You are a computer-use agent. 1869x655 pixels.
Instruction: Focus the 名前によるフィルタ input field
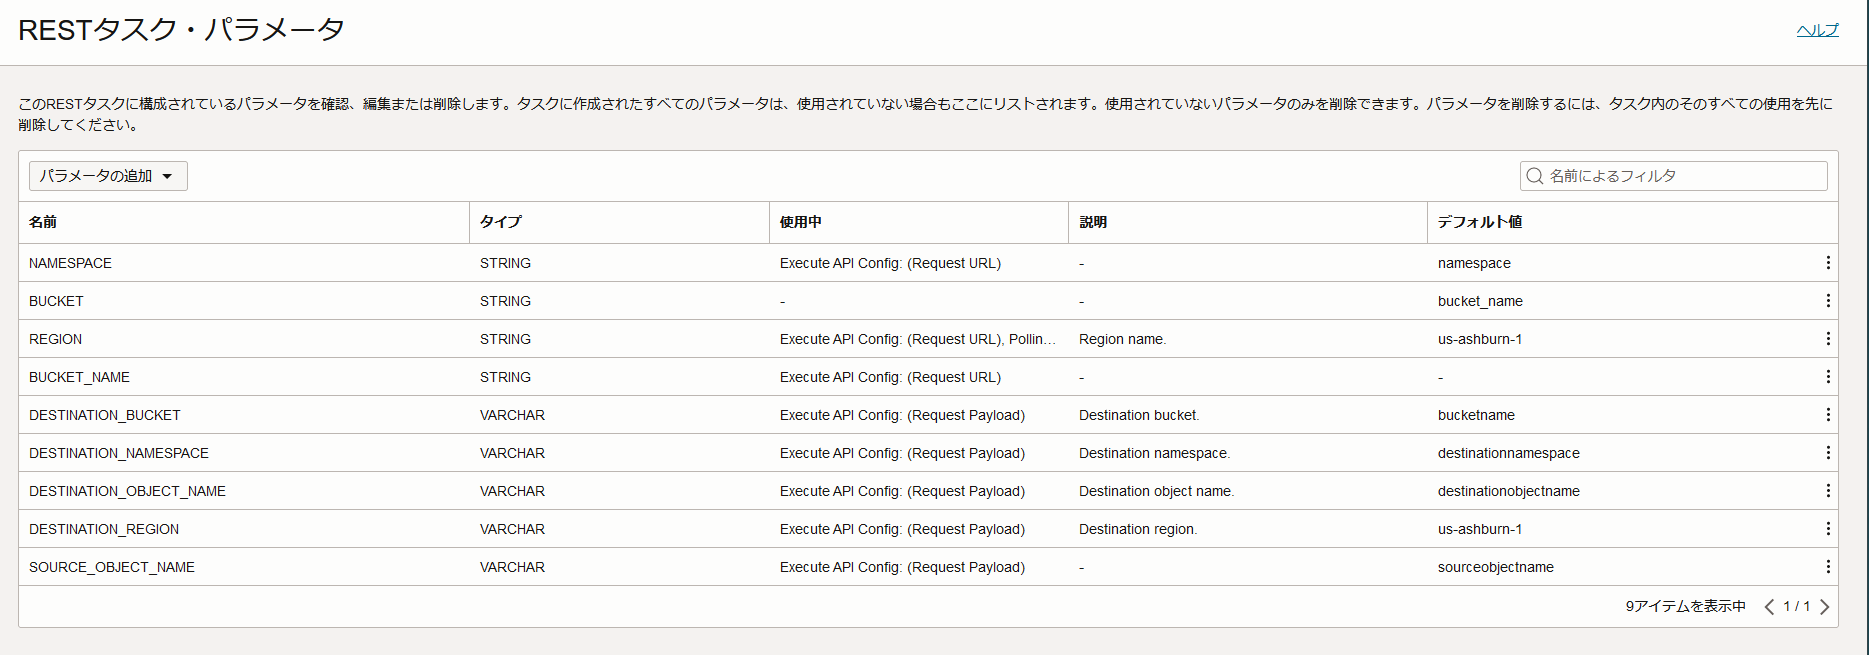pyautogui.click(x=1674, y=176)
